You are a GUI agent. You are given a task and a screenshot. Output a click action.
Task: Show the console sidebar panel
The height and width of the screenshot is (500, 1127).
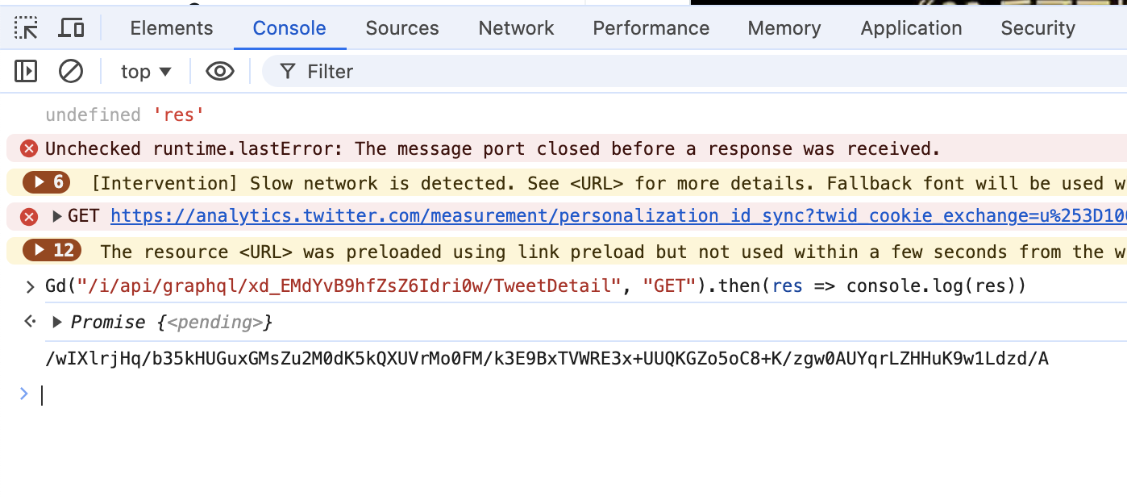26,71
